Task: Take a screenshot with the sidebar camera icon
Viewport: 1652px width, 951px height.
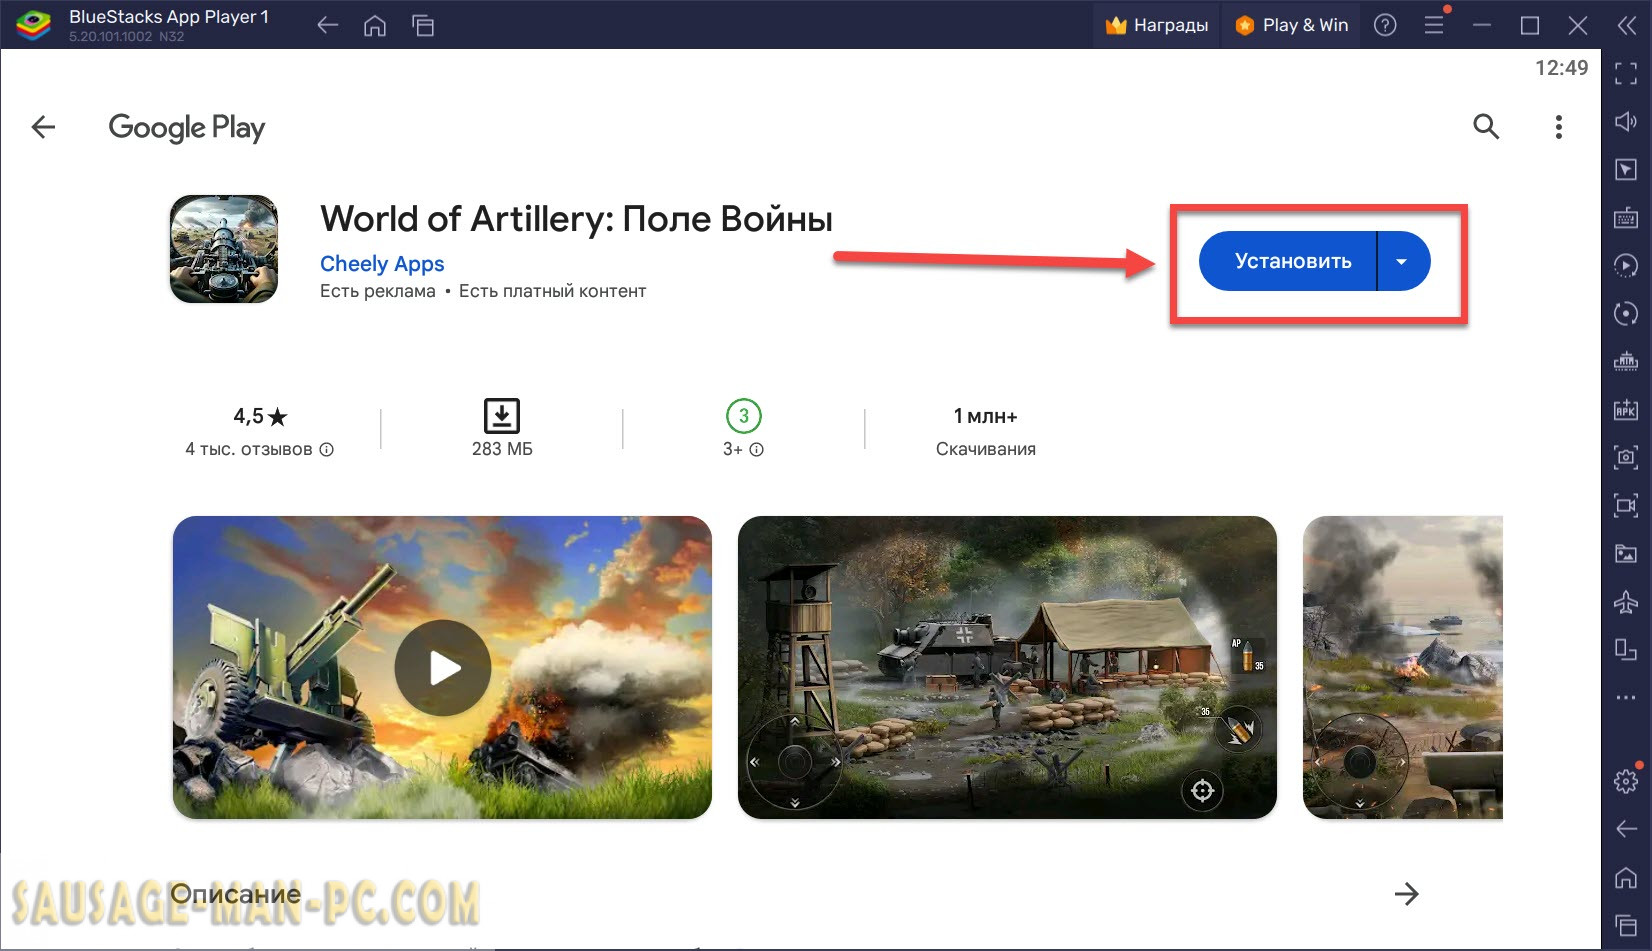Action: 1626,457
